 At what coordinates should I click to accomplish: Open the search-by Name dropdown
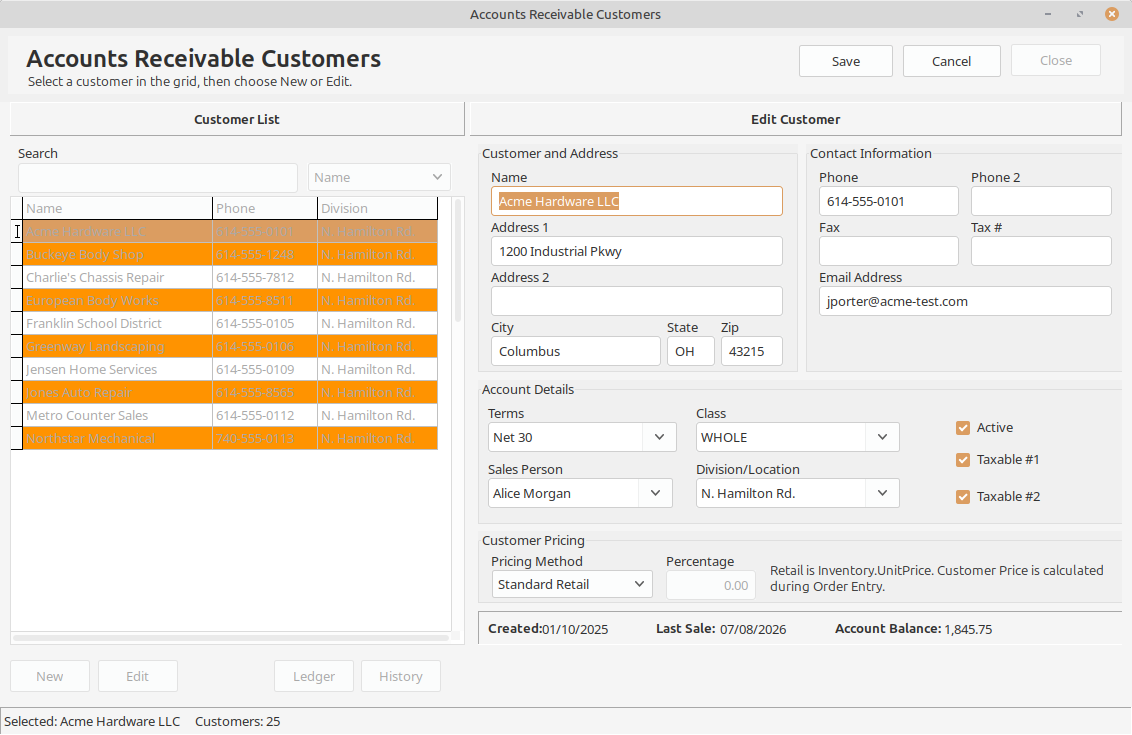coord(379,178)
